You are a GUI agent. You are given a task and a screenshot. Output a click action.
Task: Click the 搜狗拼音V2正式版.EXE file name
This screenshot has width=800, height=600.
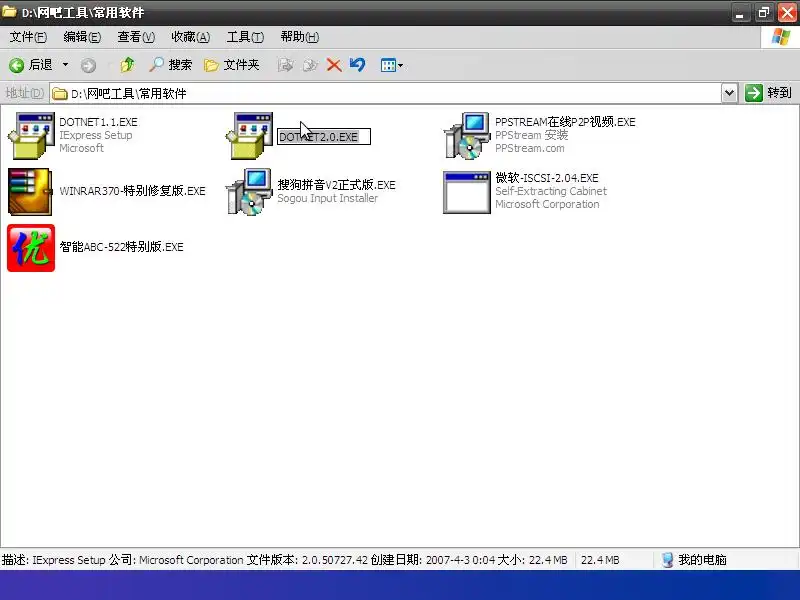point(336,185)
